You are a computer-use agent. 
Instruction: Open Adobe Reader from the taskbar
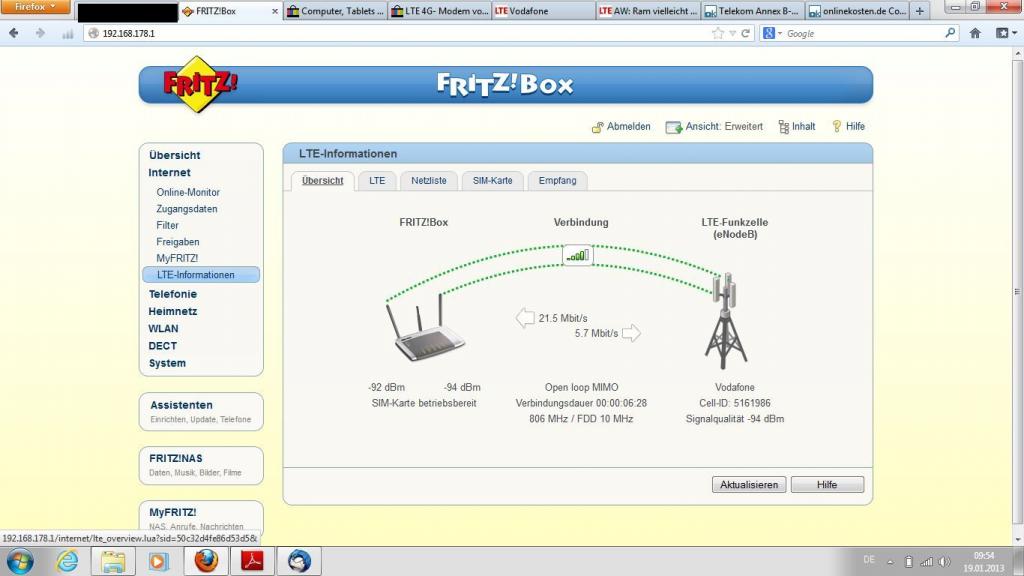click(x=253, y=561)
